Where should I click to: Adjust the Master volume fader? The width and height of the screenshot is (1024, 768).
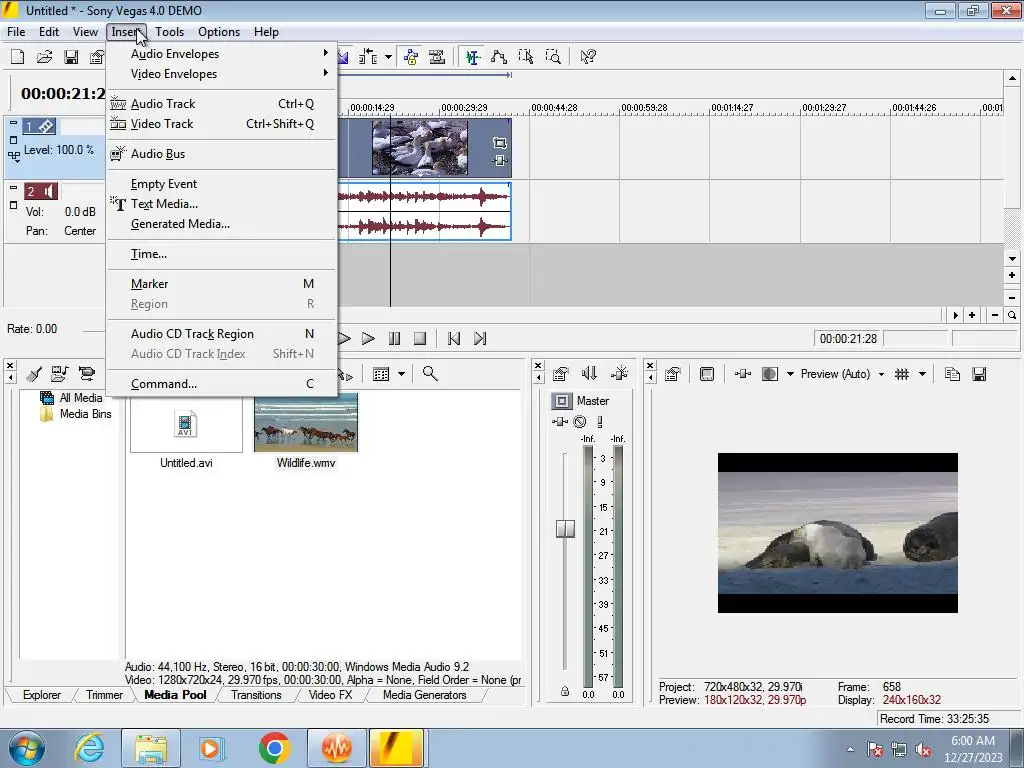[565, 528]
